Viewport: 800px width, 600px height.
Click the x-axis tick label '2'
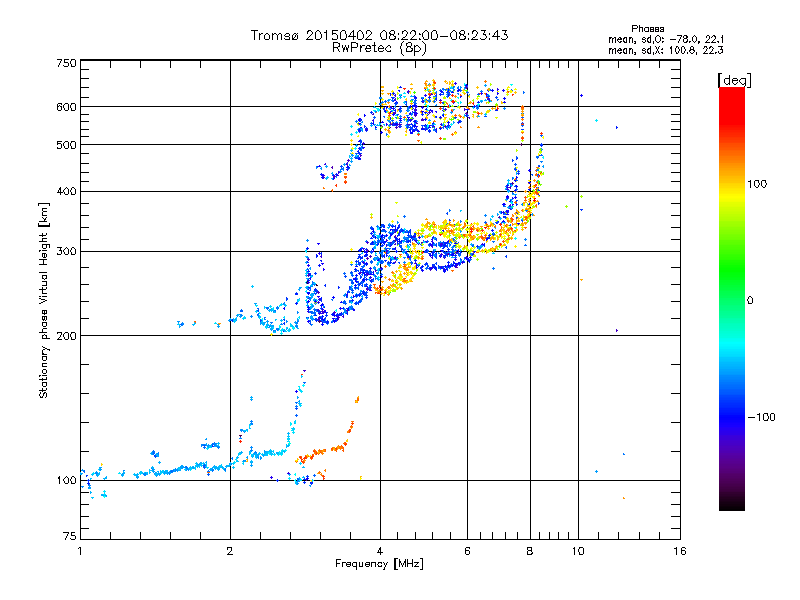pos(230,551)
